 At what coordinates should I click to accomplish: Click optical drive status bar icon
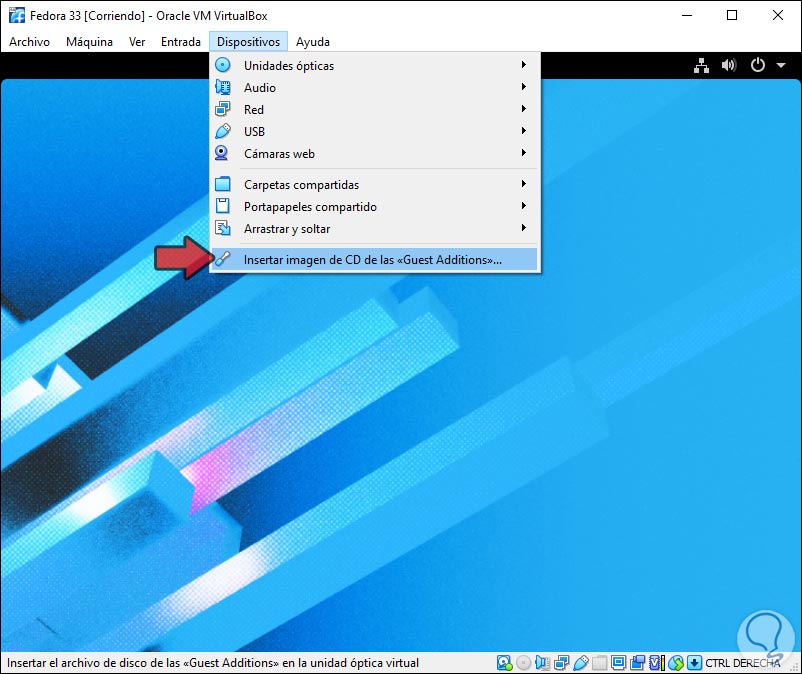click(x=523, y=663)
